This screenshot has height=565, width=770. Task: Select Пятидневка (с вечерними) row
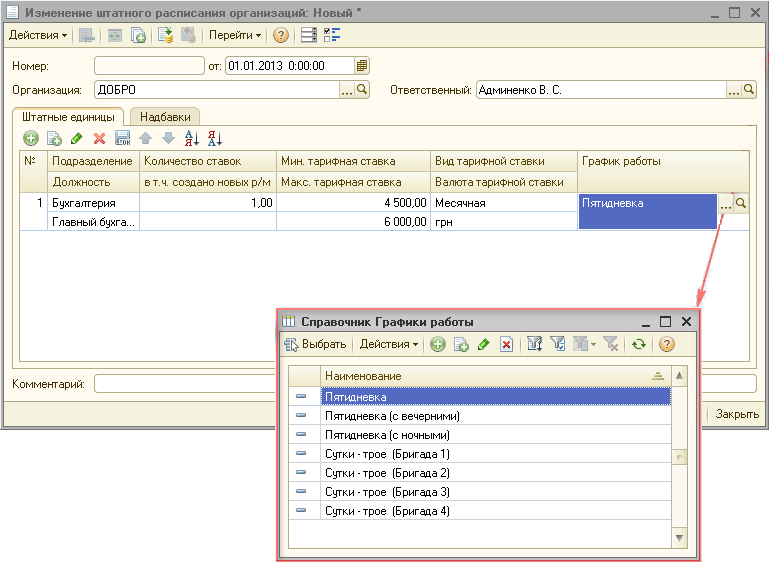coord(495,416)
